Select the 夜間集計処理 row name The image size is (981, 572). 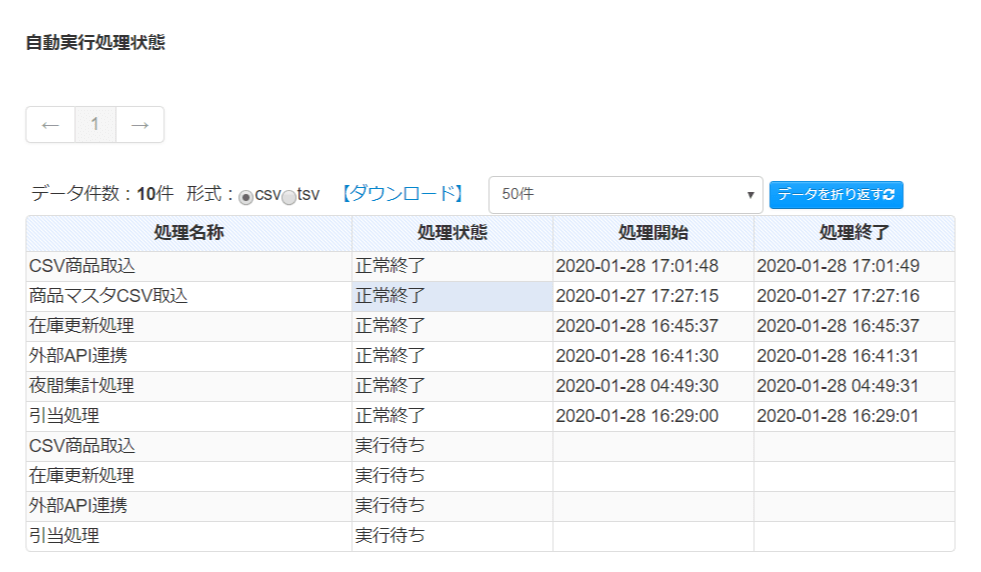click(81, 386)
